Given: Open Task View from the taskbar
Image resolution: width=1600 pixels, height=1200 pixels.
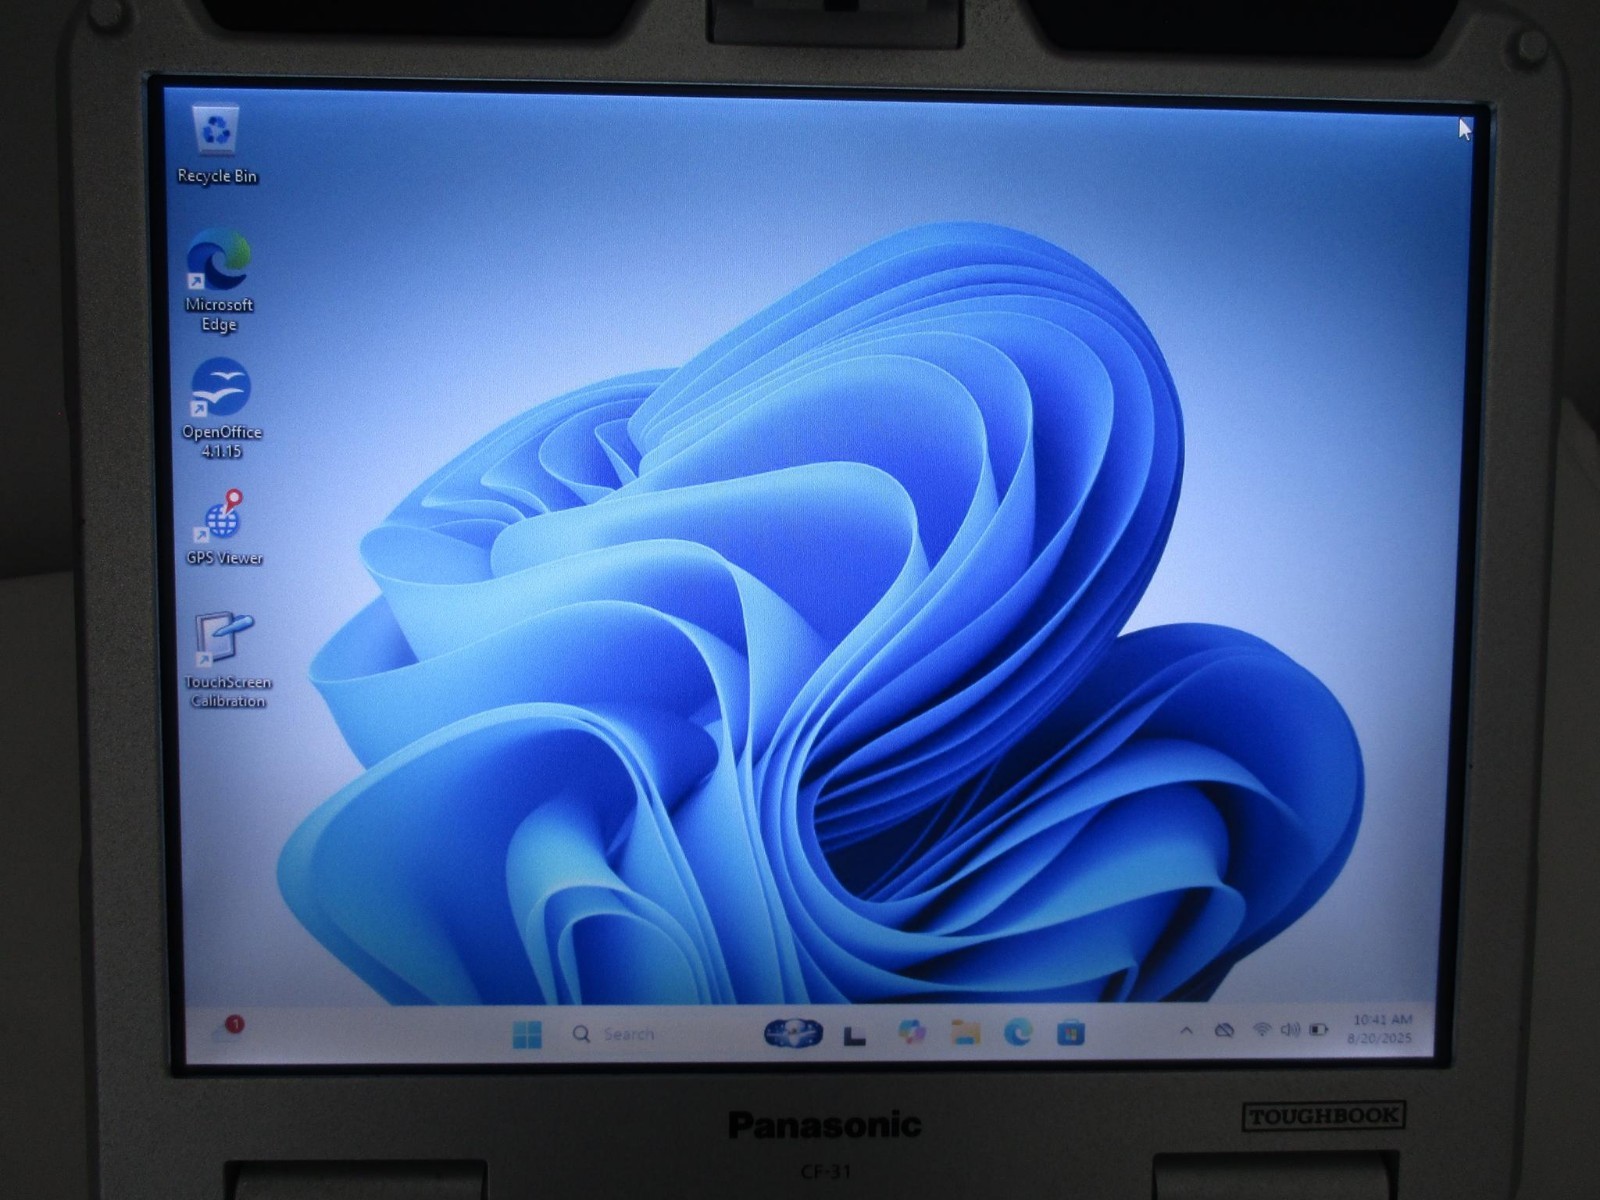Looking at the screenshot, I should (854, 1035).
